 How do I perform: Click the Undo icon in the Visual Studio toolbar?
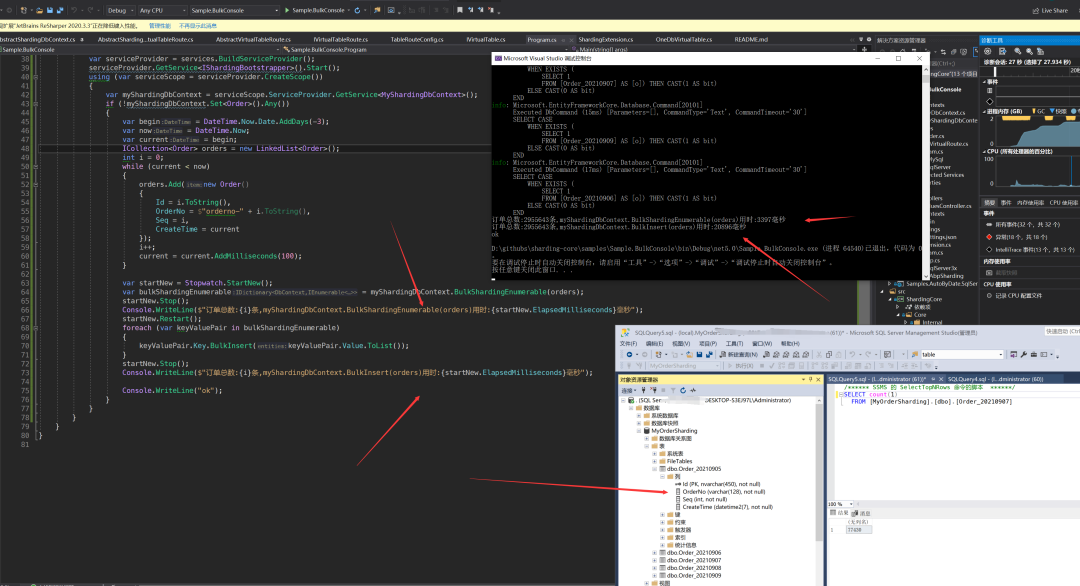coord(74,10)
